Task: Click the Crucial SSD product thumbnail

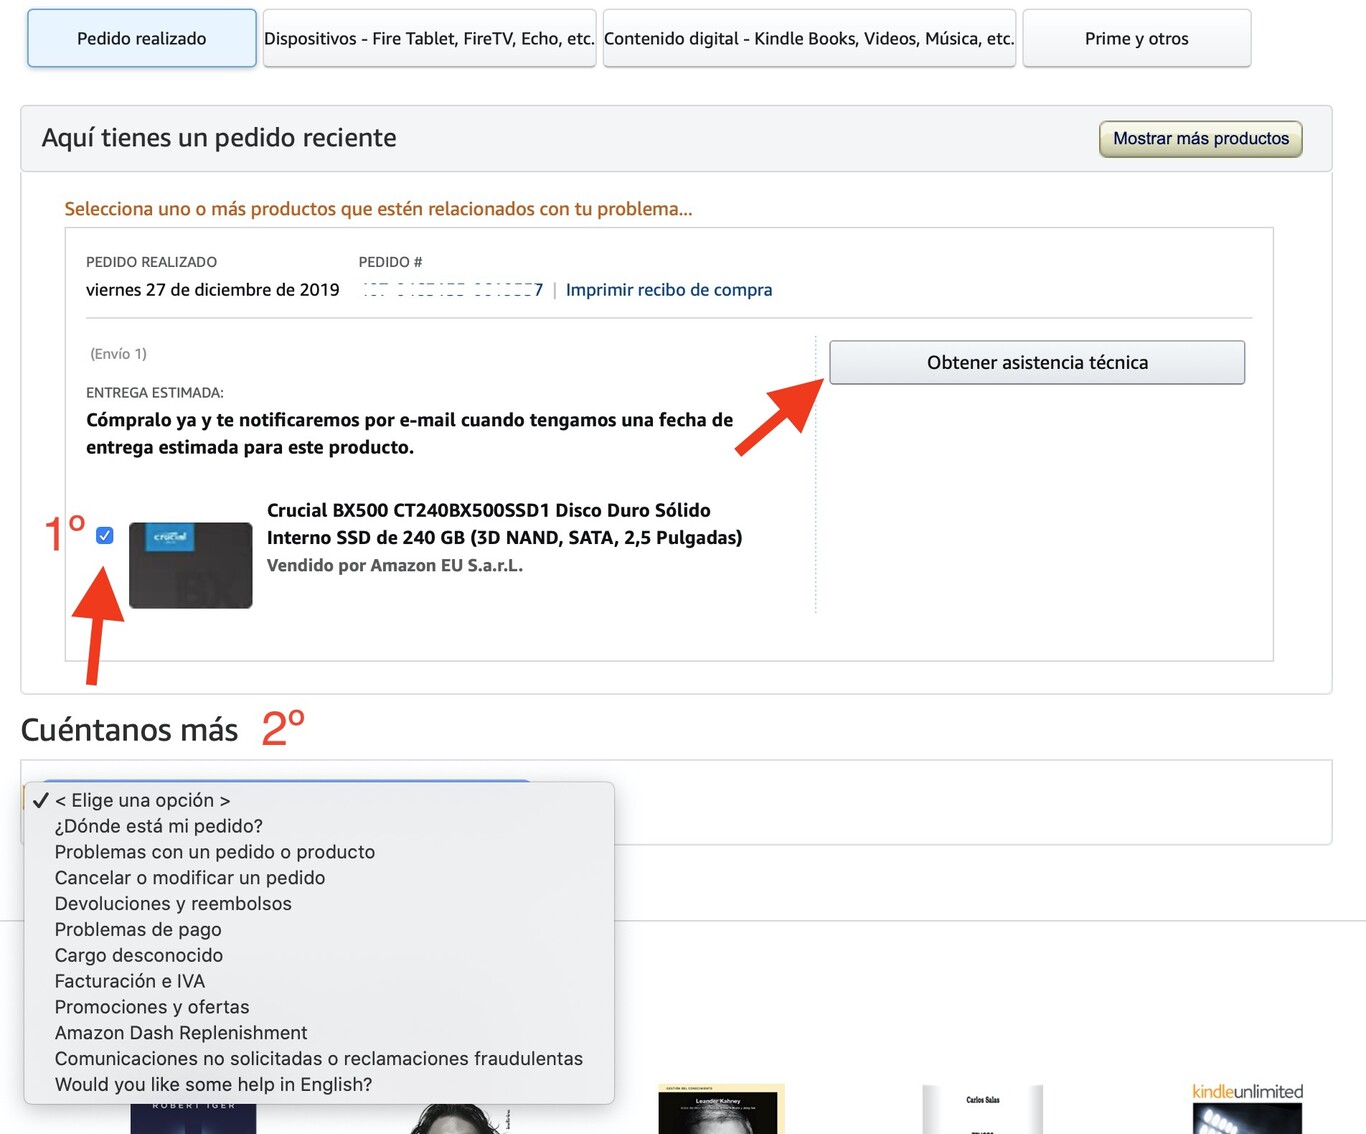Action: pos(190,565)
